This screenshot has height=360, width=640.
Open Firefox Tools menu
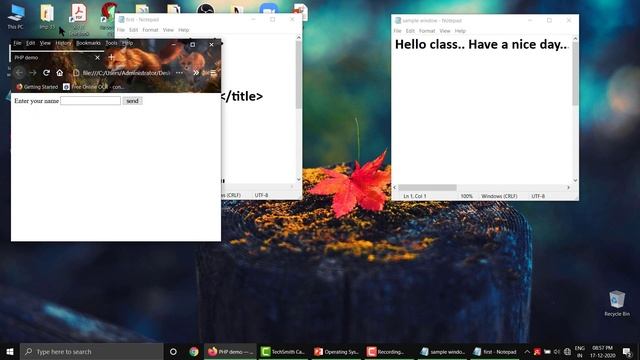tap(111, 43)
